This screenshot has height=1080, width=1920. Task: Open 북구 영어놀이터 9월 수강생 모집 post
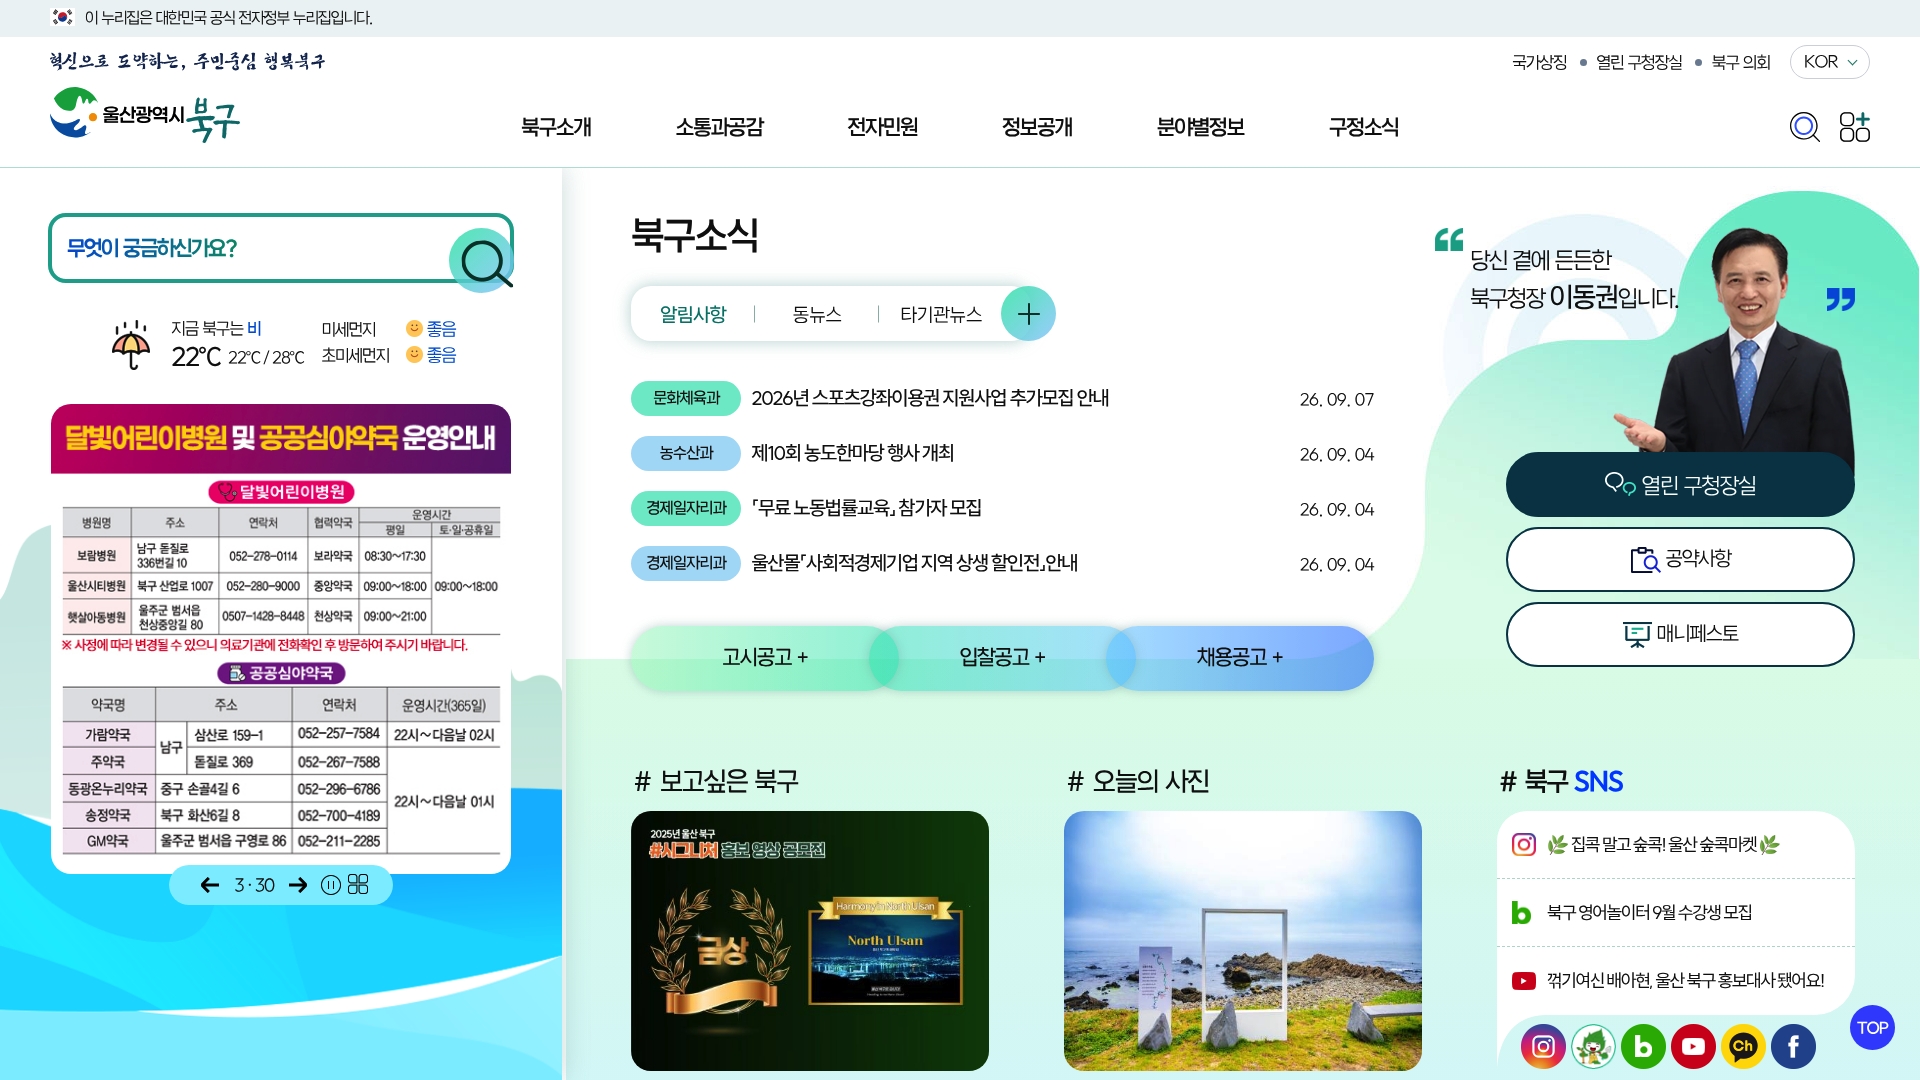1649,913
